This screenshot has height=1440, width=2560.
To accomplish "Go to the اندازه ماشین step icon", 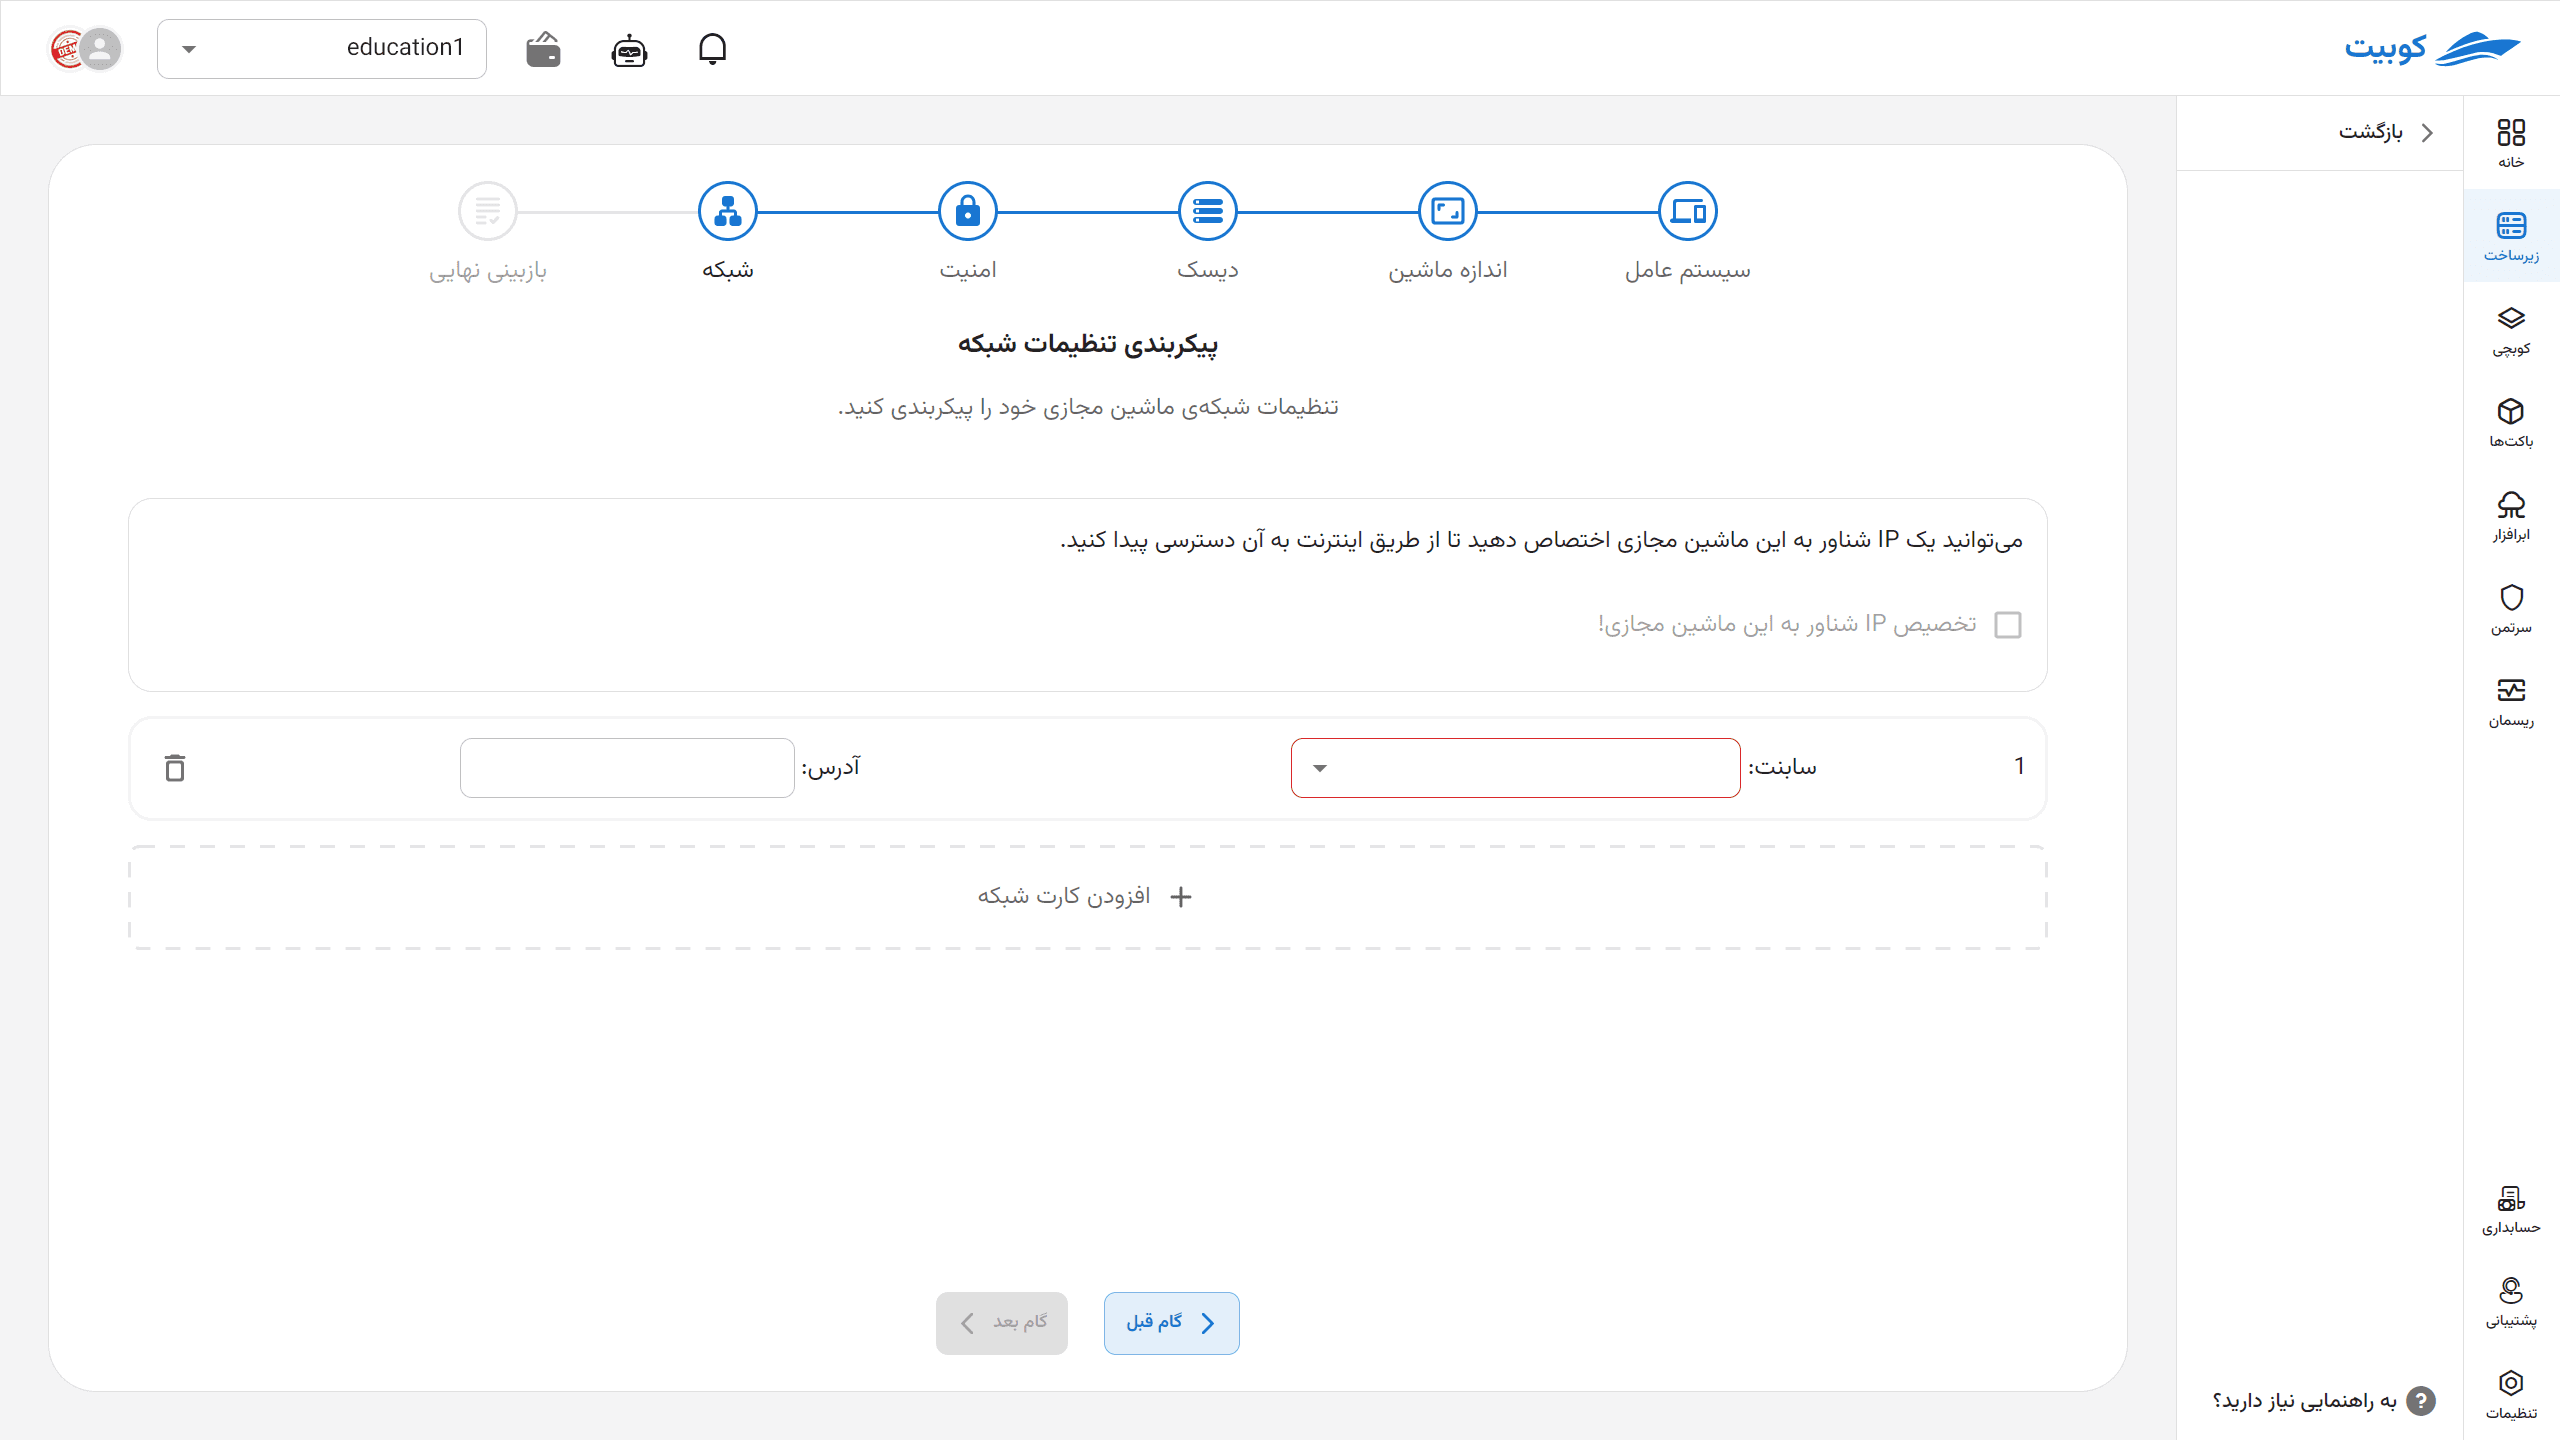I will point(1448,211).
